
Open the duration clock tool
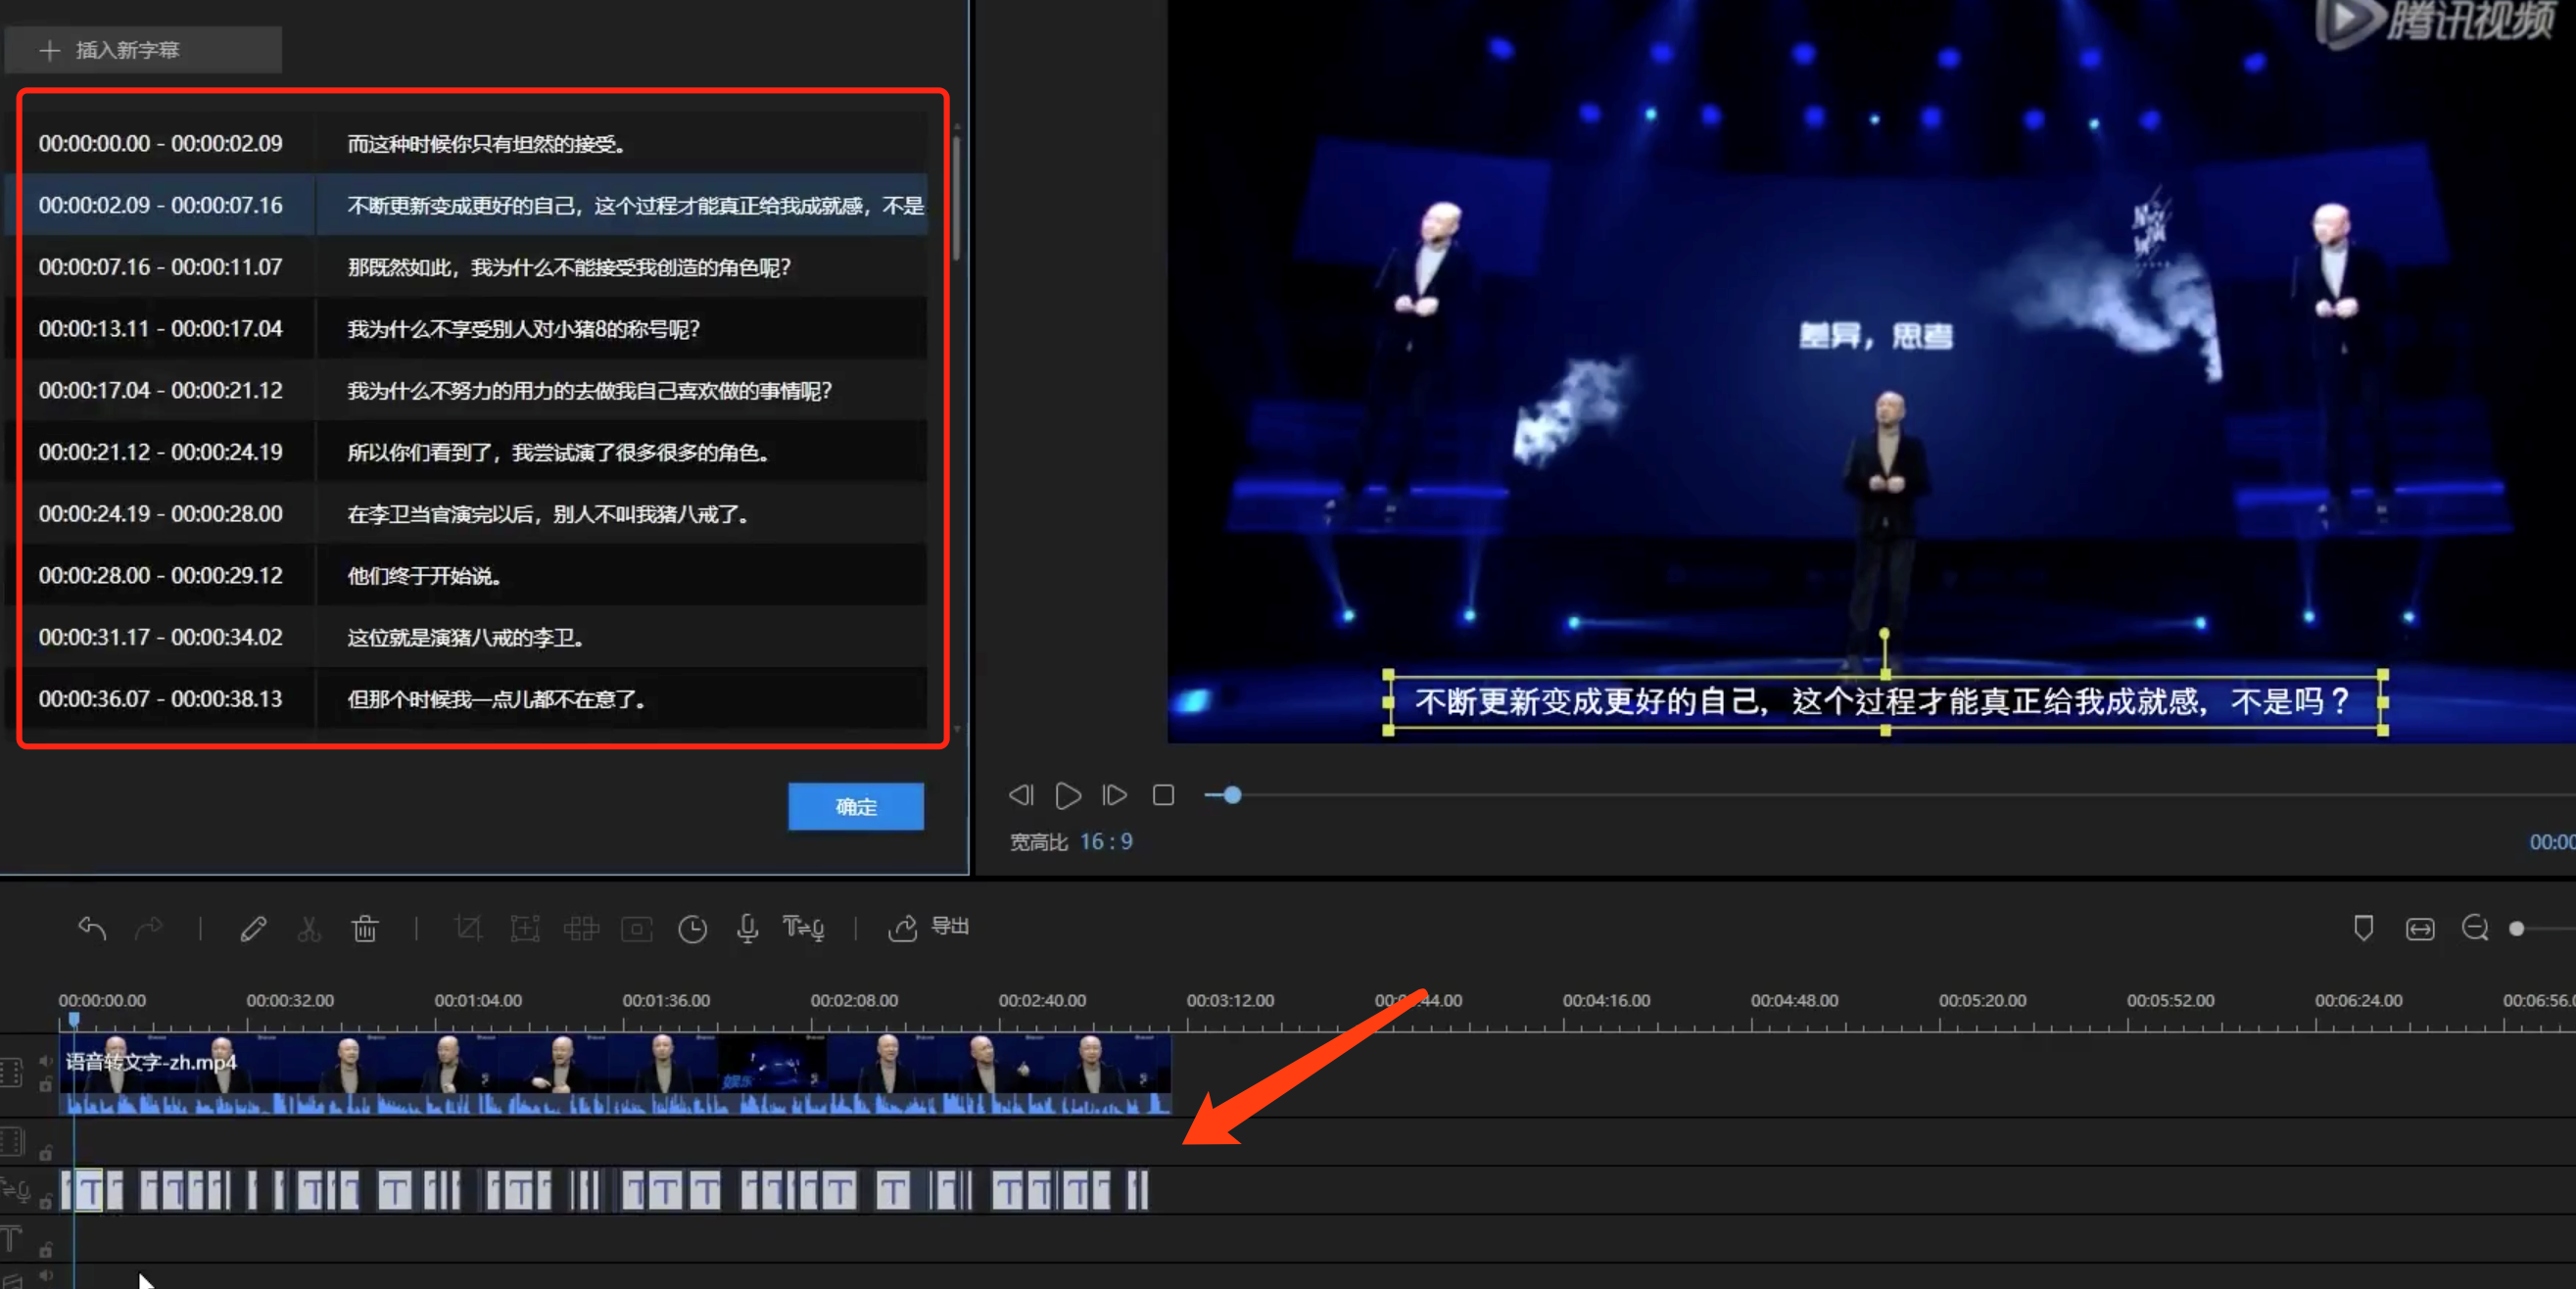693,928
